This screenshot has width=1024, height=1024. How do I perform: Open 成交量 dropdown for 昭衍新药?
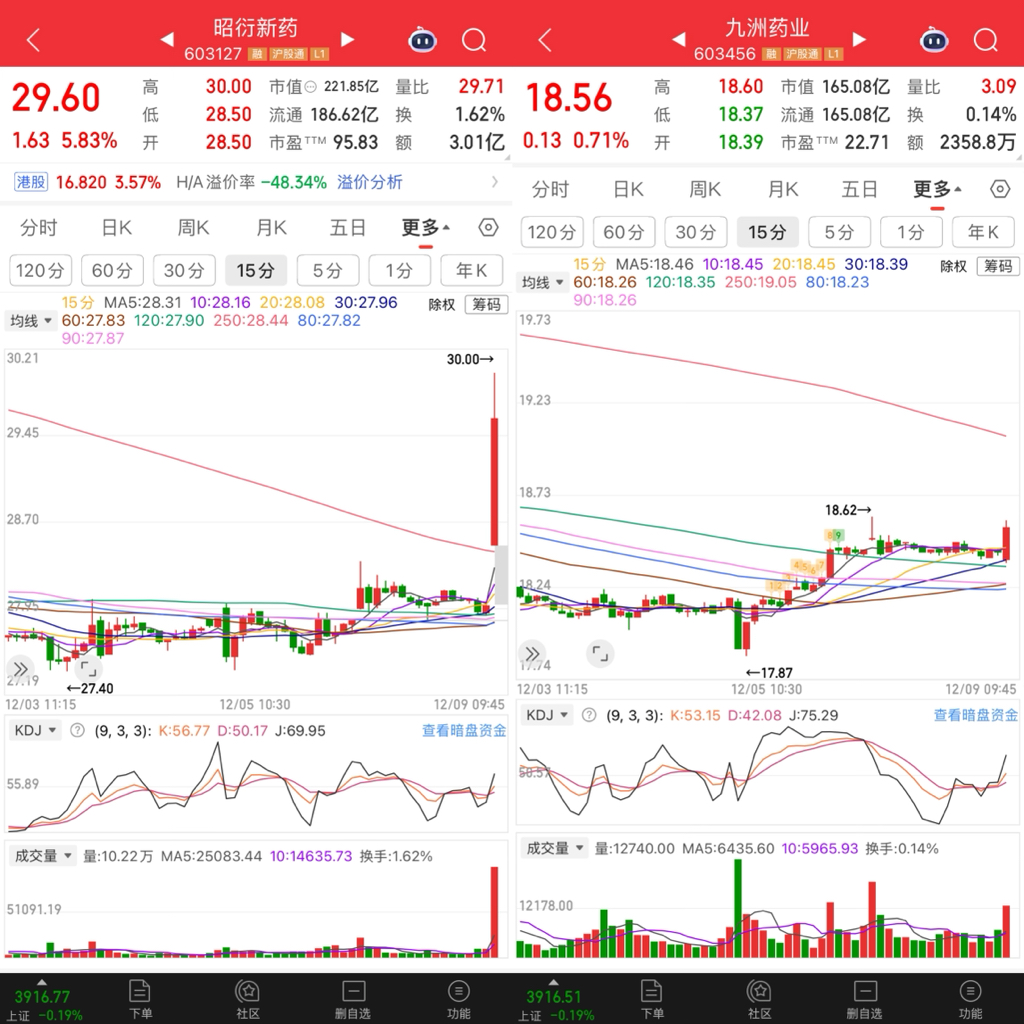[x=43, y=856]
